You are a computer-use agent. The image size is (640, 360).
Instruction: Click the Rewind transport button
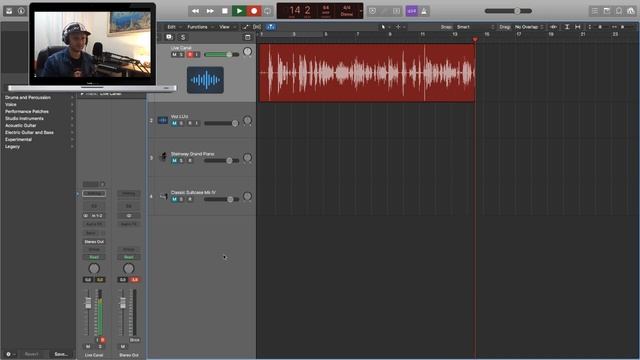click(196, 11)
